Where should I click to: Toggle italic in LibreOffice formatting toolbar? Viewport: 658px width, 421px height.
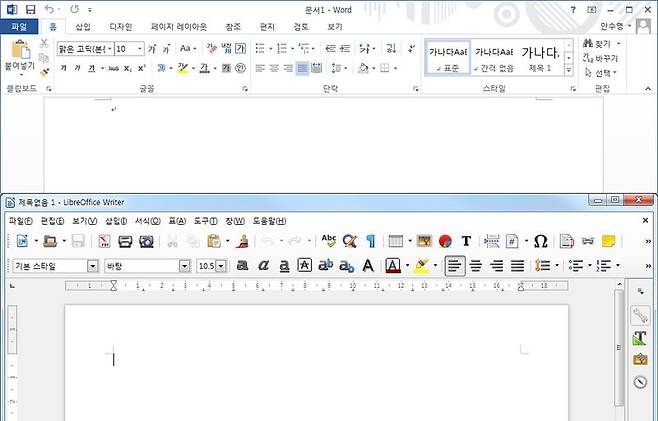coord(264,265)
